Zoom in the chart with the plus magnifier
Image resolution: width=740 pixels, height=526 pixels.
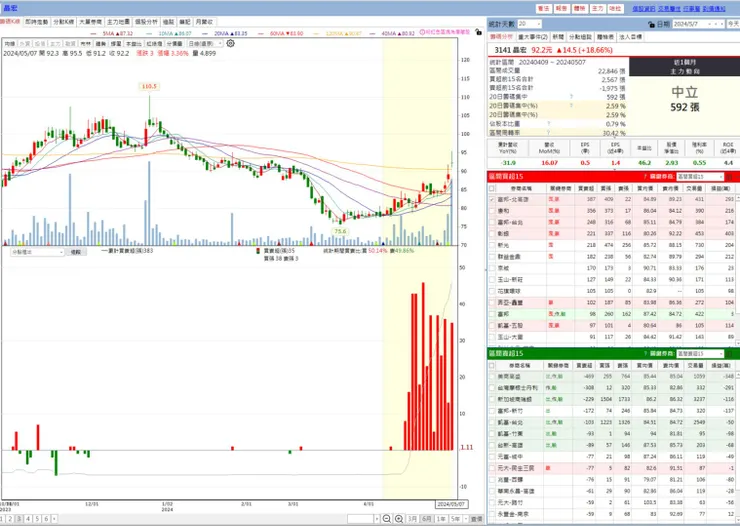[x=399, y=519]
